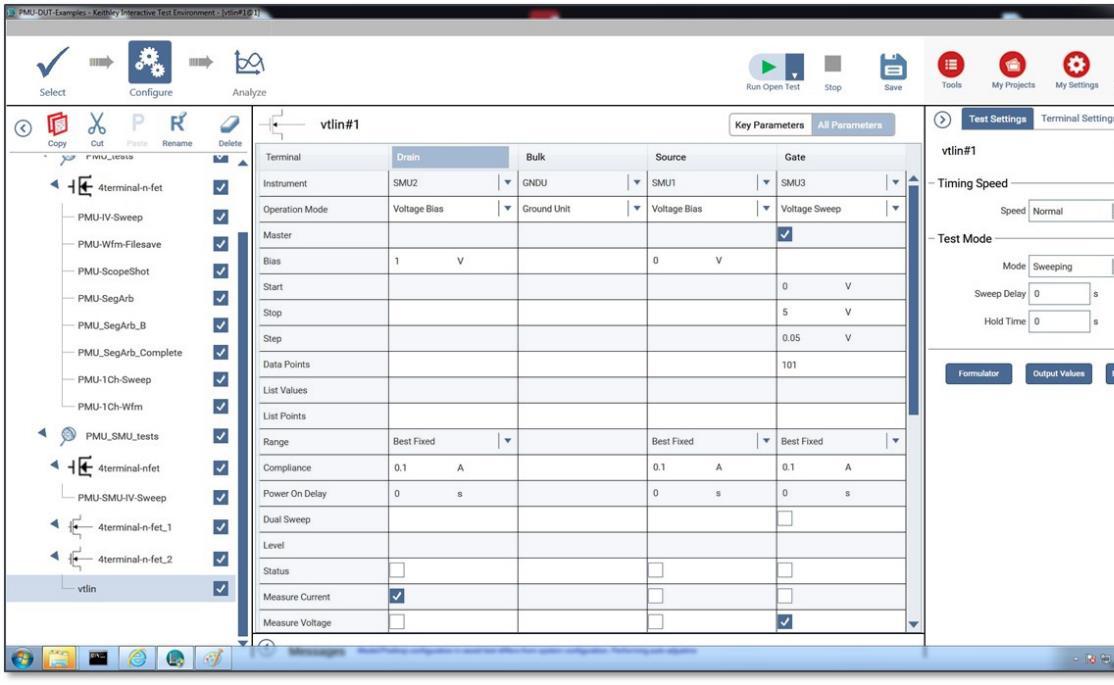Click the Paste icon in the tree toolbar
Image resolution: width=1114 pixels, height=685 pixels.
[x=138, y=124]
